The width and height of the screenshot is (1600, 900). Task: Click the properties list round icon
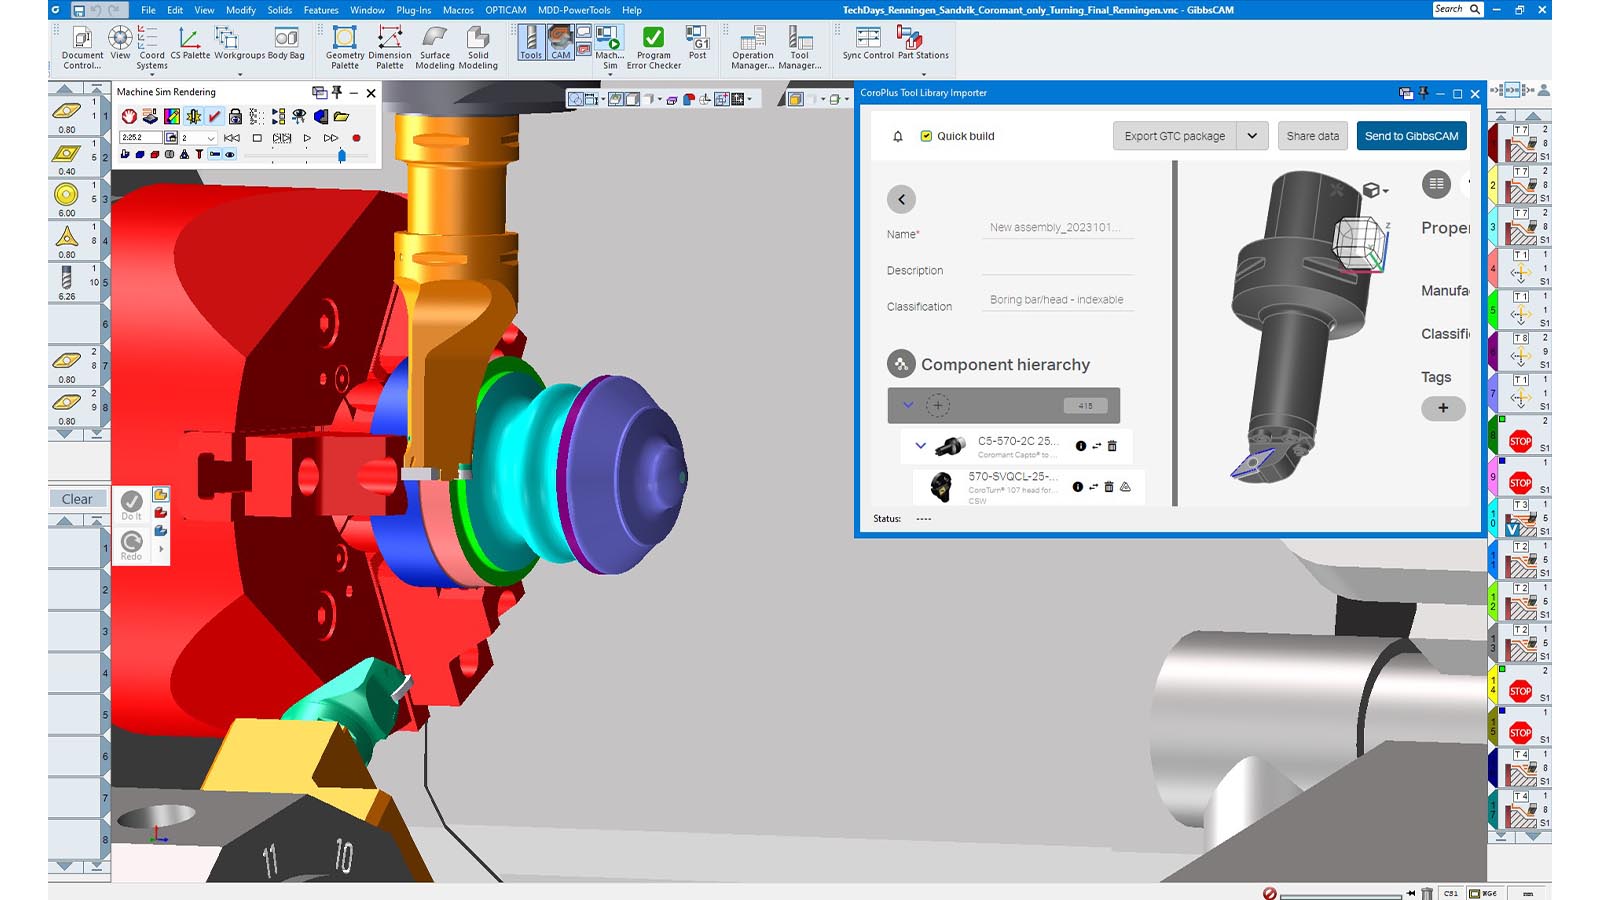1436,184
